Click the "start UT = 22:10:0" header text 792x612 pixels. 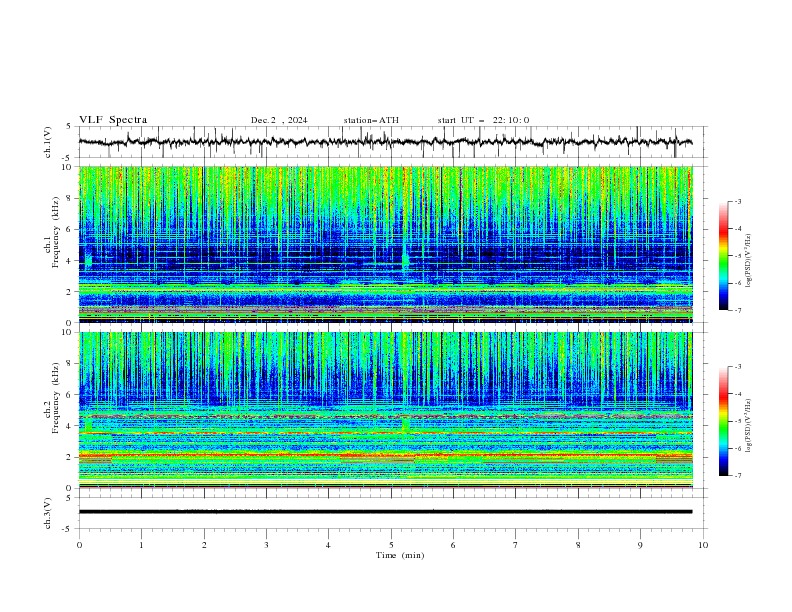point(483,120)
